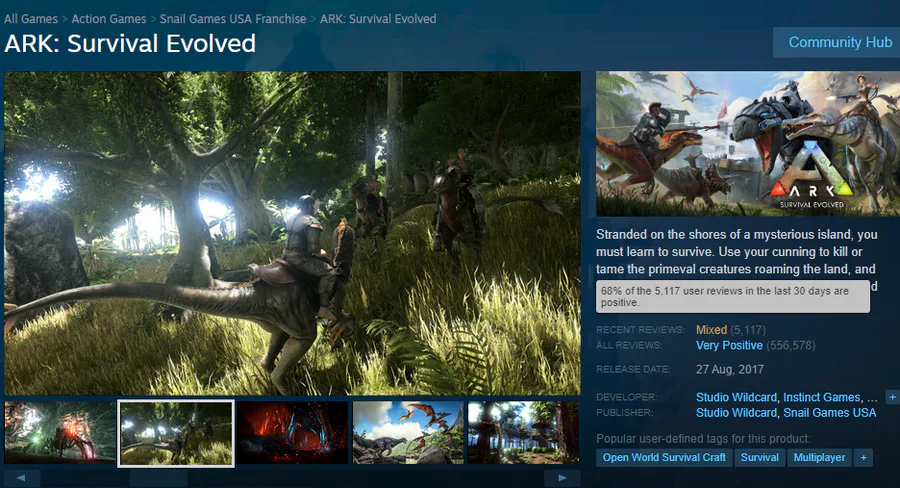Open developer Instinct Games link
The width and height of the screenshot is (900, 488).
[x=822, y=397]
